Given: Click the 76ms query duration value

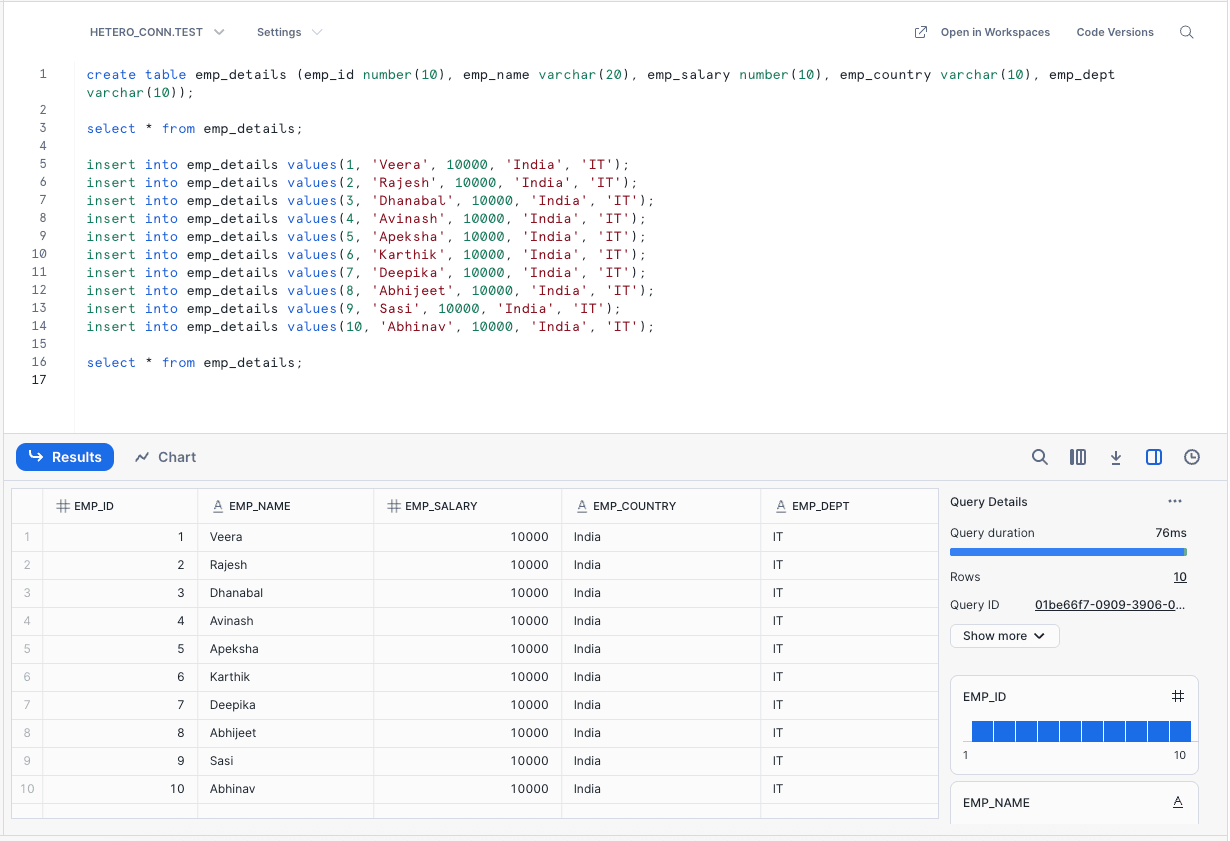Looking at the screenshot, I should [1171, 533].
